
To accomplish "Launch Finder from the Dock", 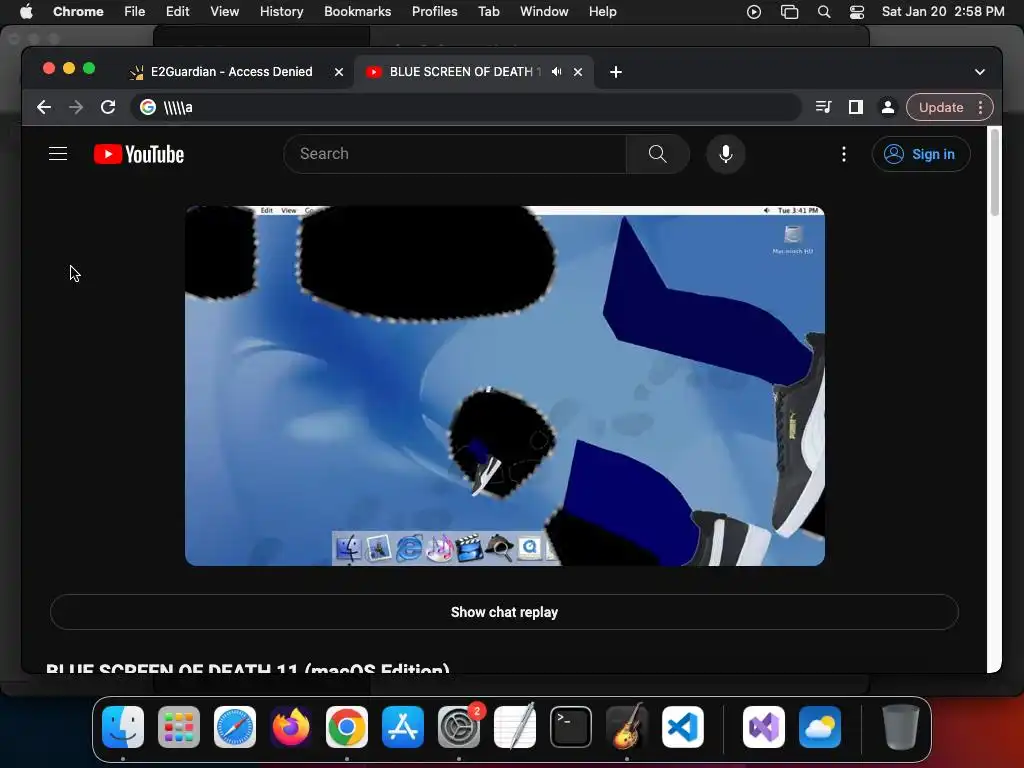I will [123, 727].
